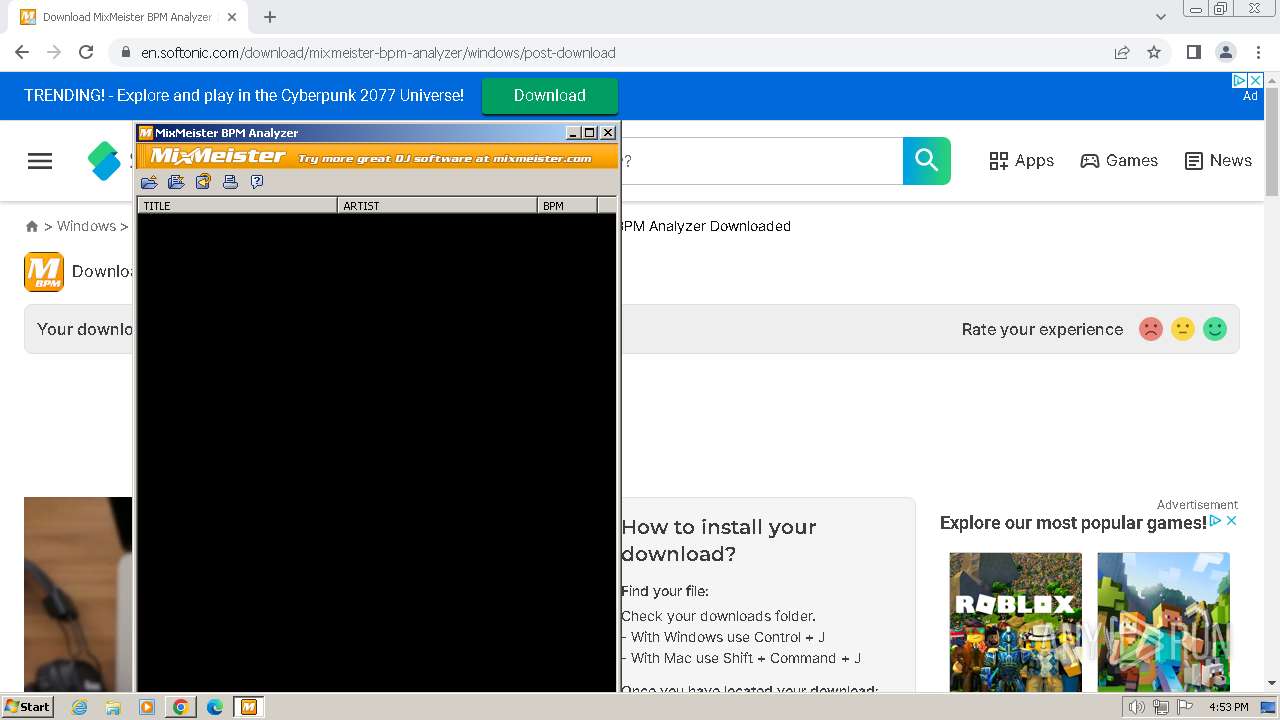The image size is (1280, 720).
Task: Bookmark this page with star icon
Action: (x=1154, y=52)
